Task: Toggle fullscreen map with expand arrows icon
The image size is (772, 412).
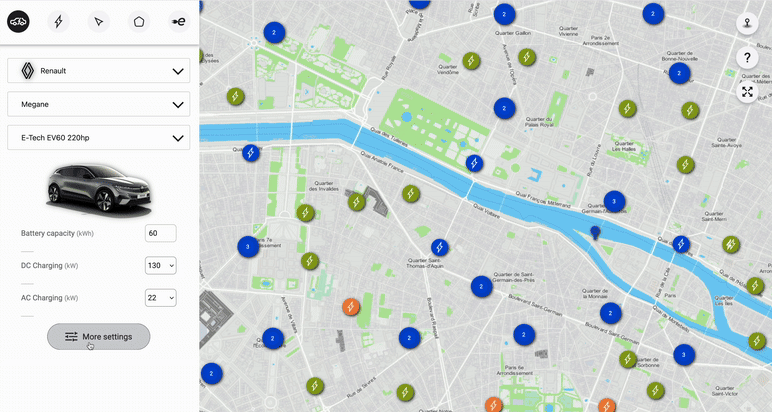Action: click(x=747, y=92)
